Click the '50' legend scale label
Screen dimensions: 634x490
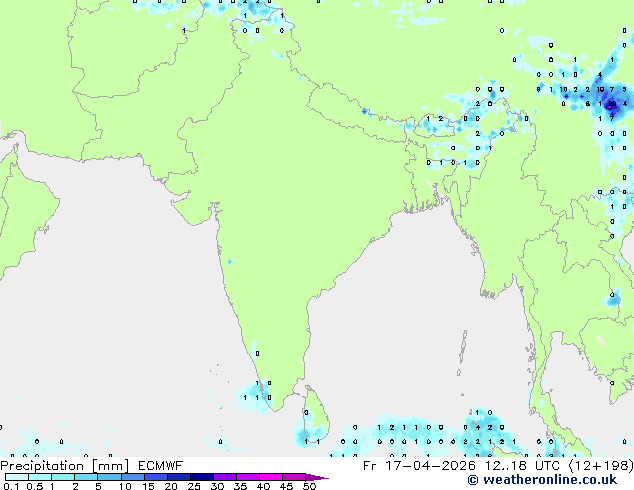click(x=310, y=486)
